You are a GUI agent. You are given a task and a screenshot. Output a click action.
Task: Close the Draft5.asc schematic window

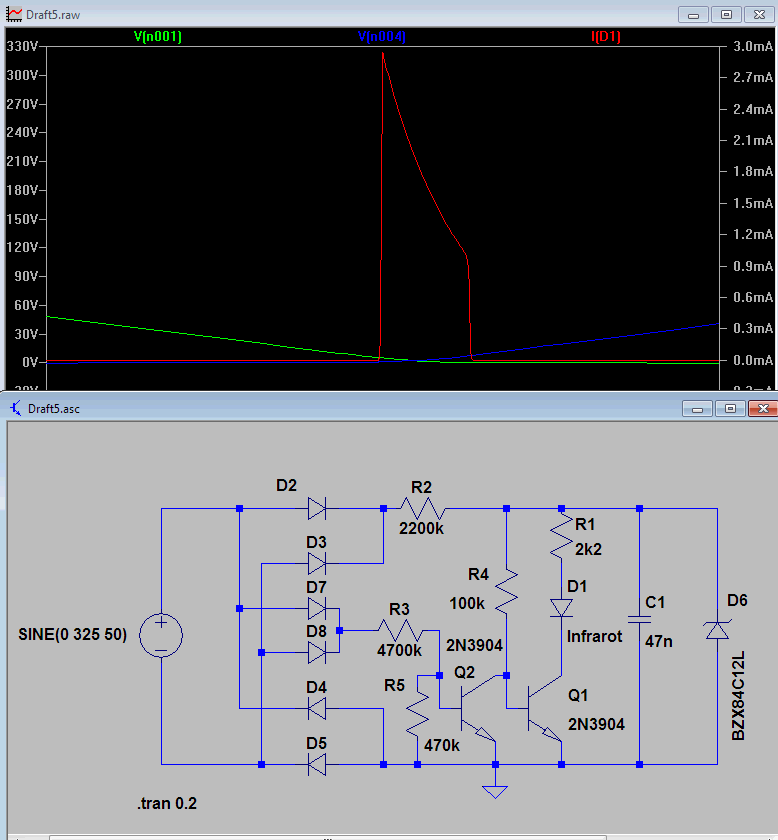click(x=763, y=409)
